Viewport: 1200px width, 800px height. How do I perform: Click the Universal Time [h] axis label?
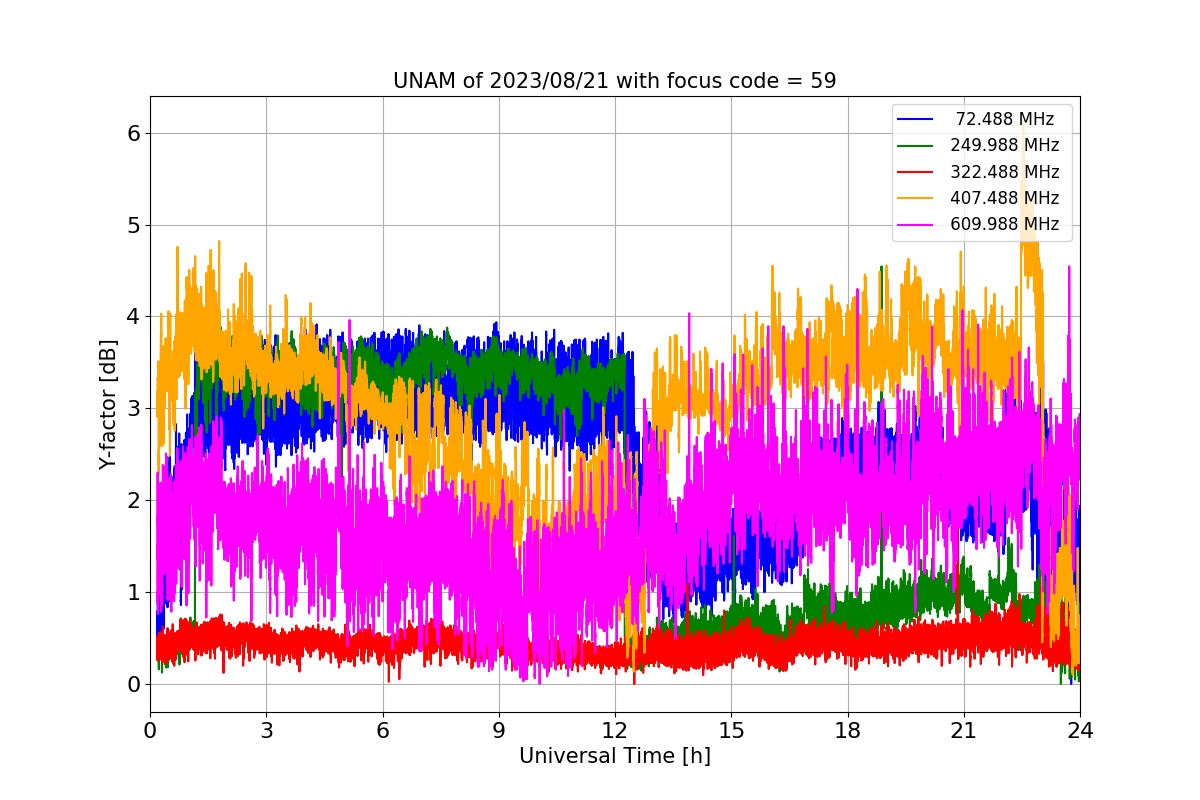point(615,757)
